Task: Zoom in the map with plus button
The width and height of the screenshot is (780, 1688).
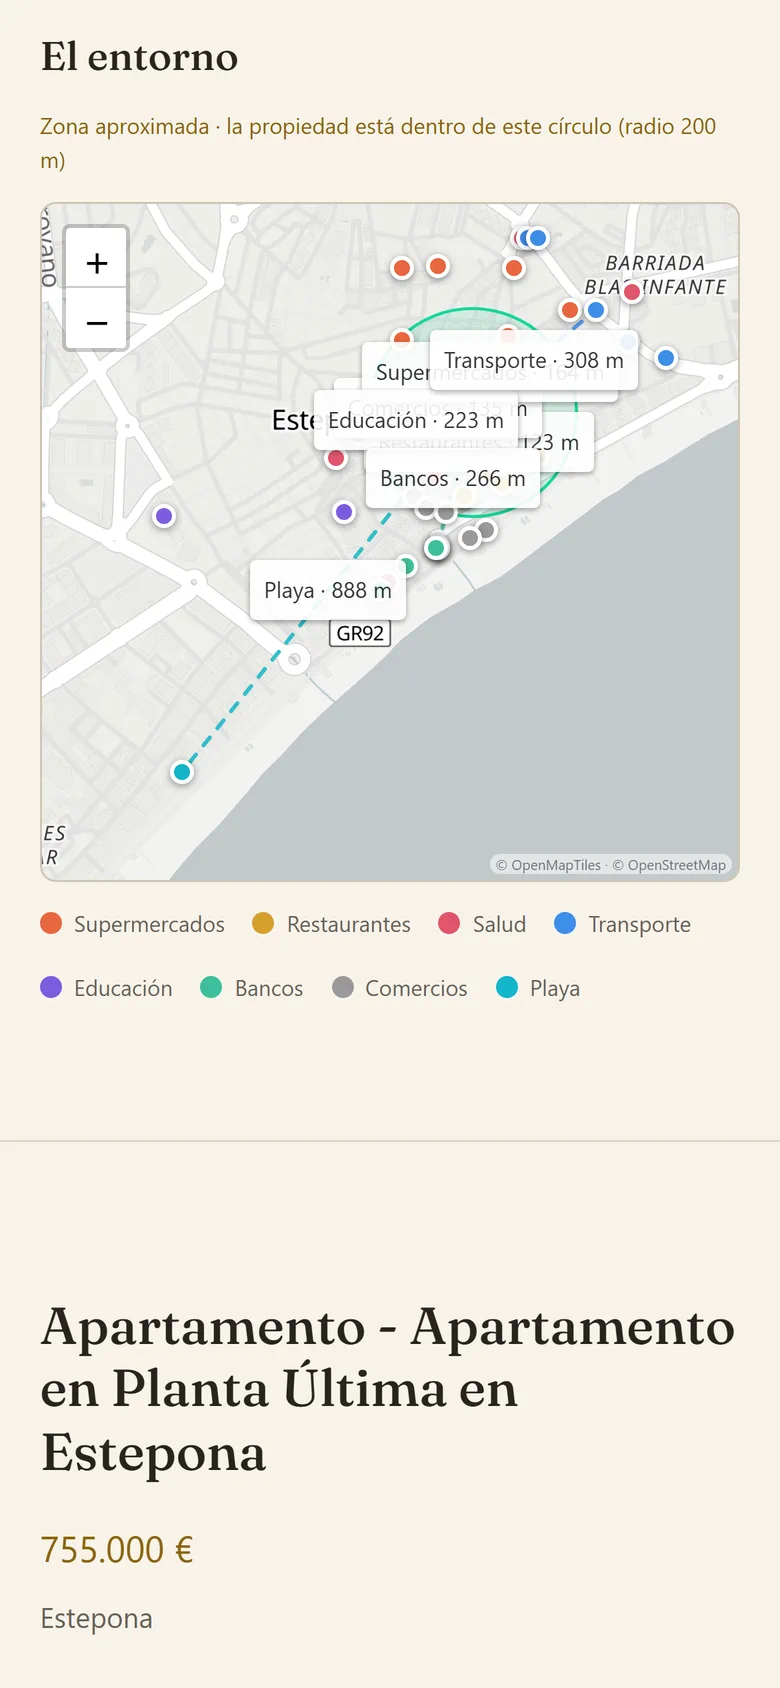Action: pyautogui.click(x=96, y=263)
